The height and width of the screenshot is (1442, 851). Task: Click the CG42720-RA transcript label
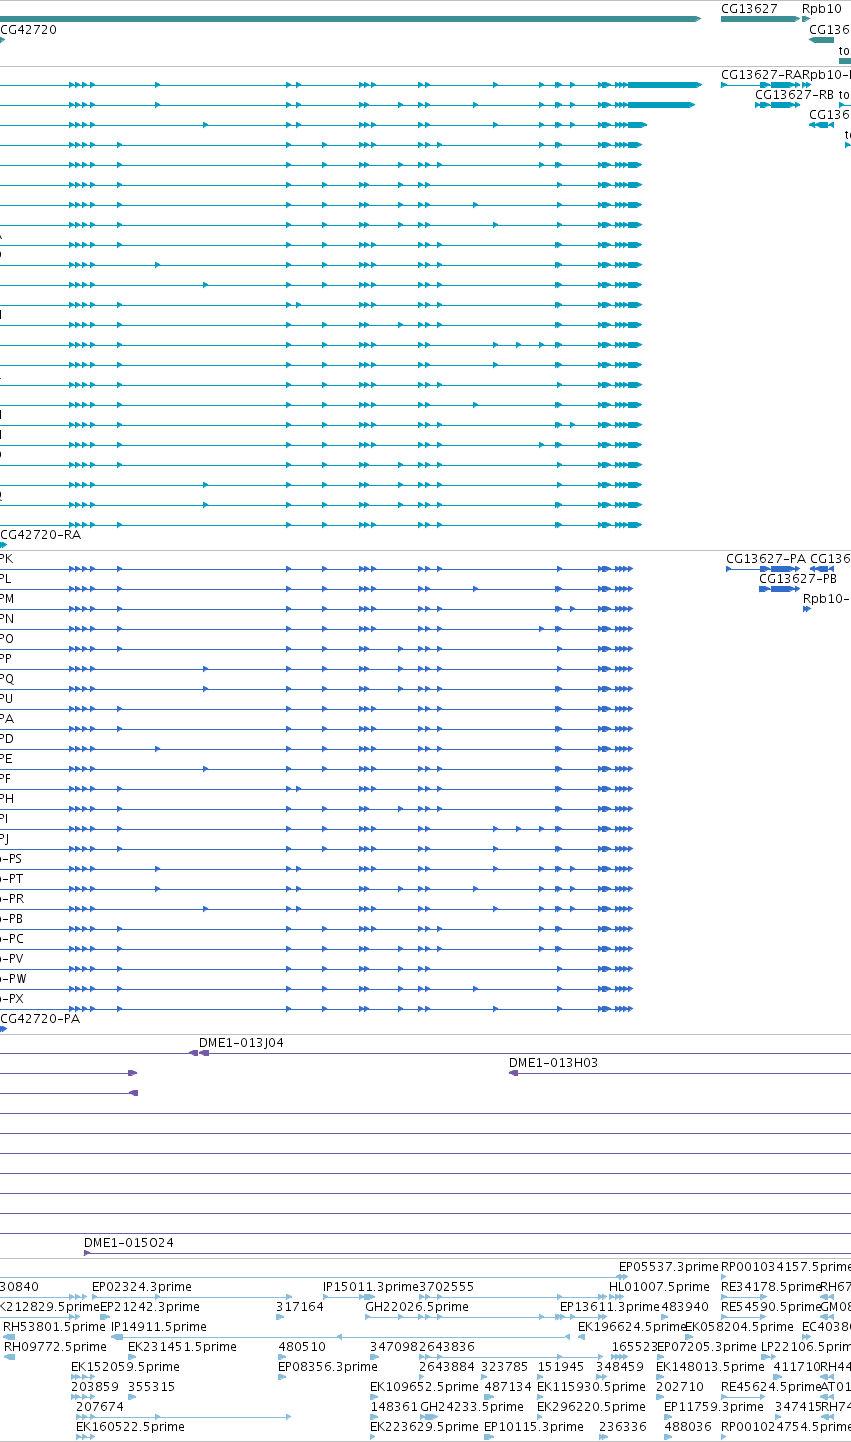coord(41,535)
